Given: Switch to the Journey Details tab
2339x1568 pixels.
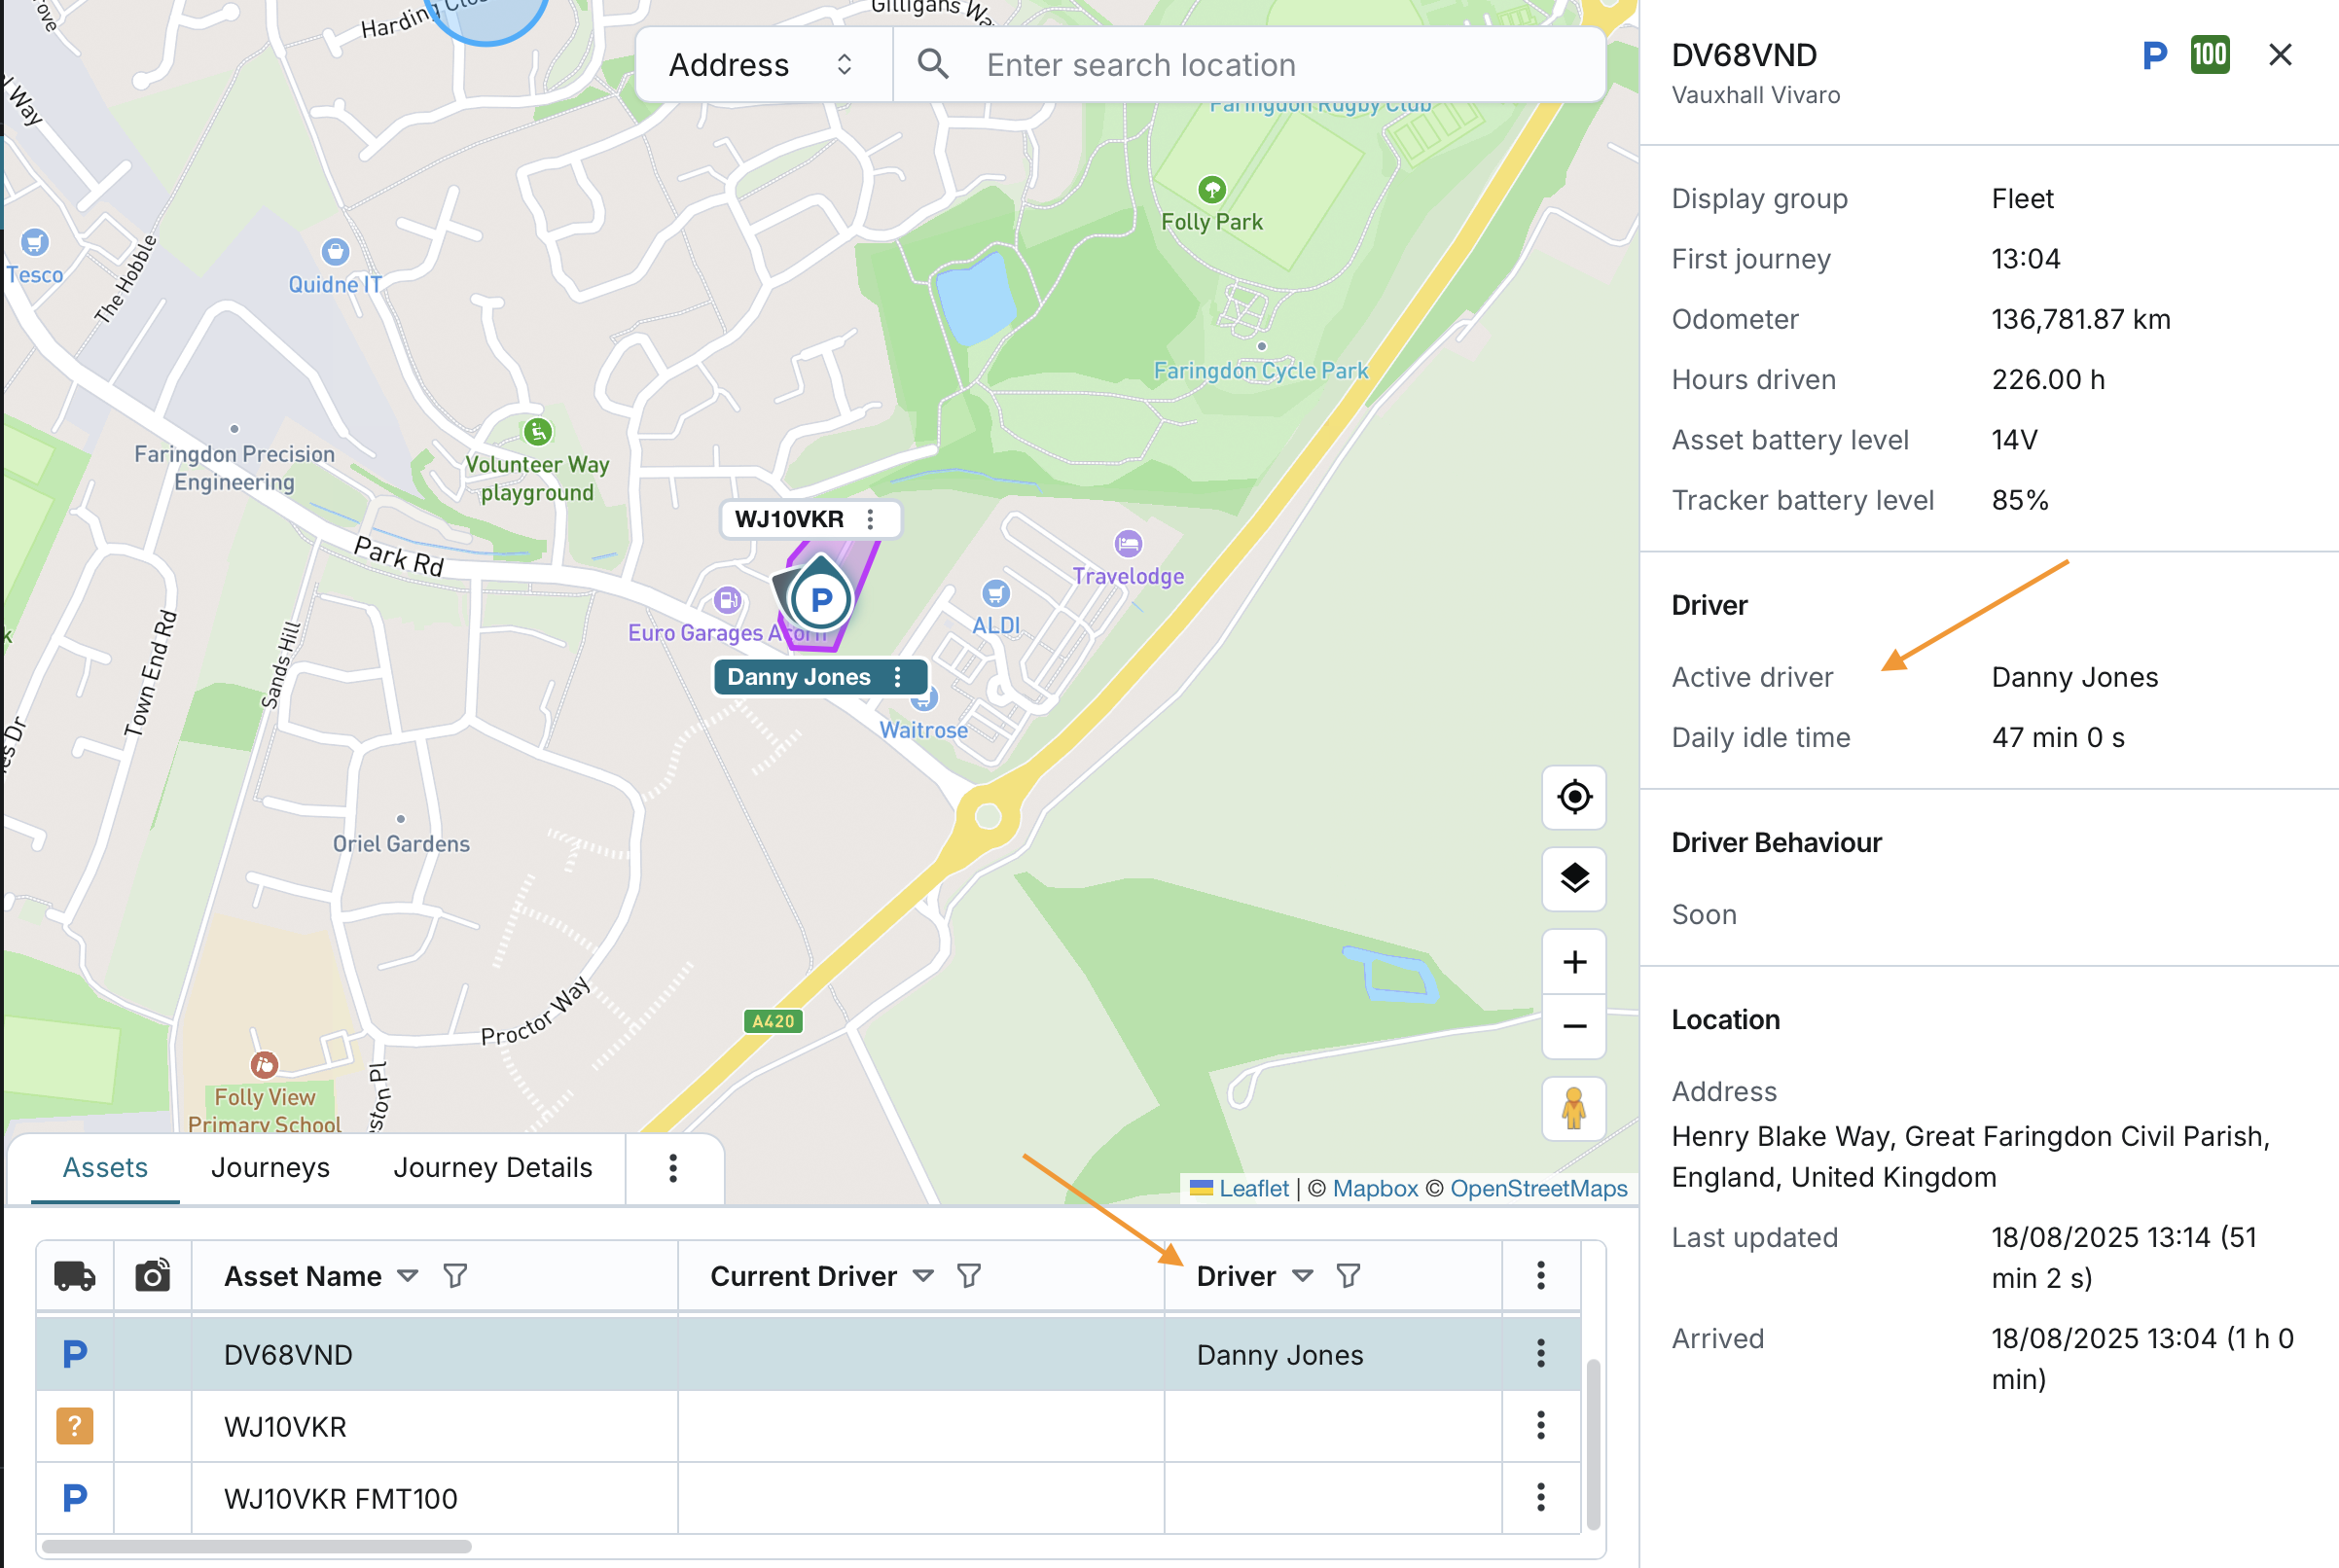Looking at the screenshot, I should point(492,1167).
